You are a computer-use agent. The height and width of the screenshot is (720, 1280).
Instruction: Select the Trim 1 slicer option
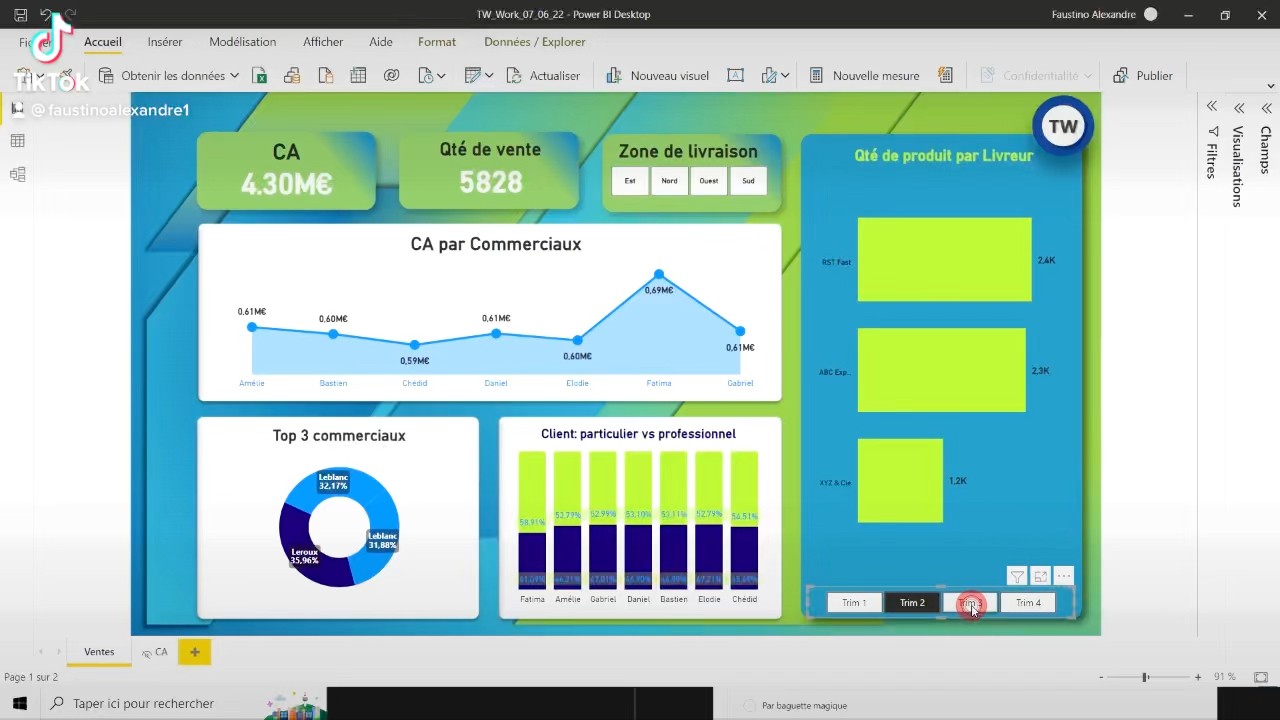point(853,603)
